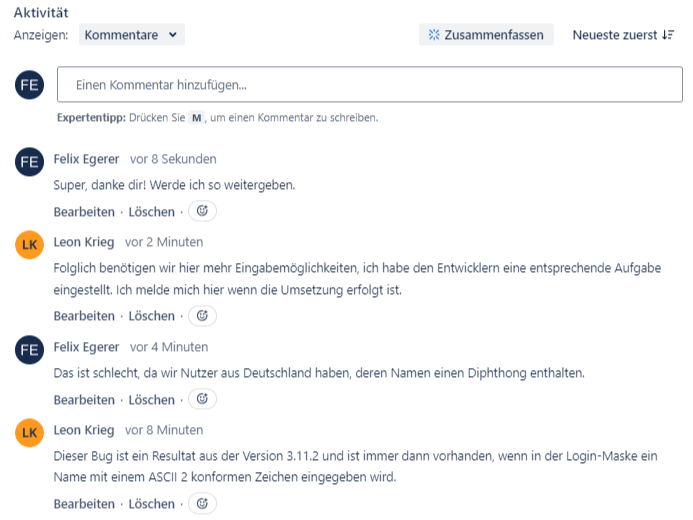Edit the 'Das ist schlecht' comment
The image size is (693, 520).
pyautogui.click(x=84, y=400)
